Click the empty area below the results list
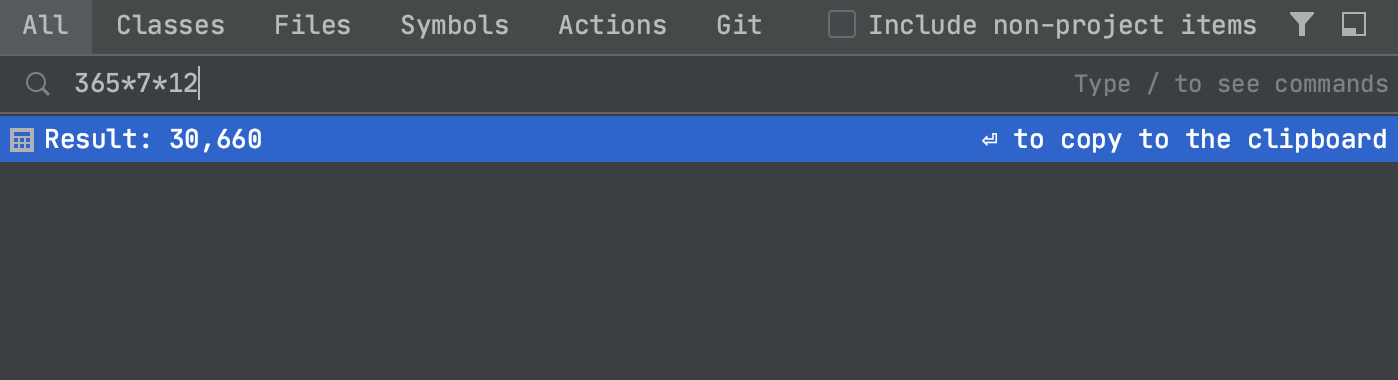Image resolution: width=1398 pixels, height=380 pixels. click(699, 271)
